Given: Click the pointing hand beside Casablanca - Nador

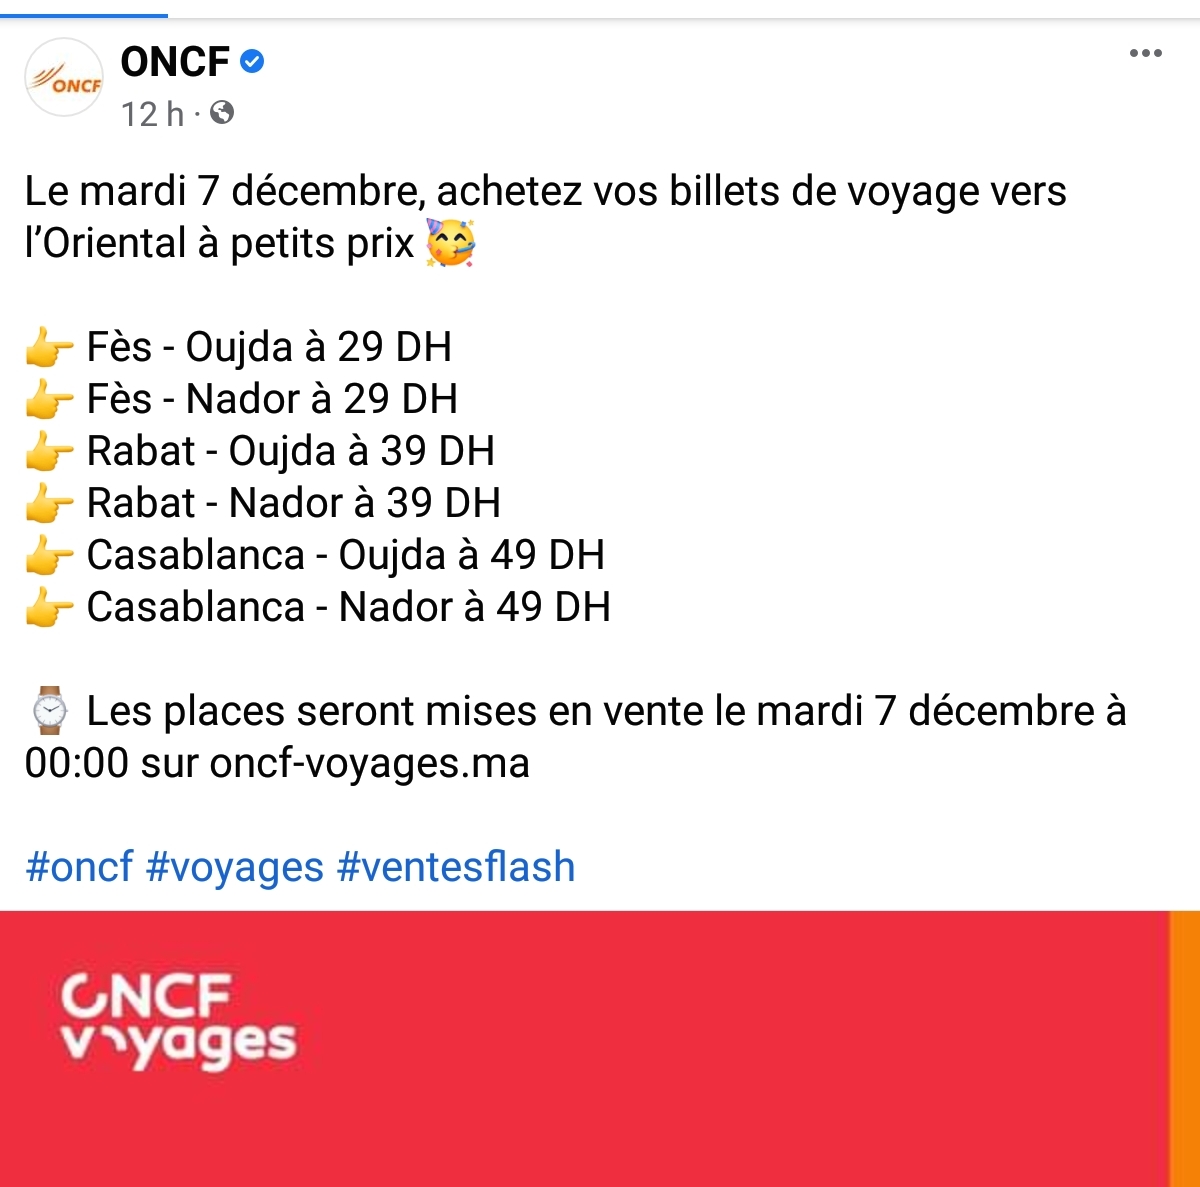Looking at the screenshot, I should coord(49,609).
